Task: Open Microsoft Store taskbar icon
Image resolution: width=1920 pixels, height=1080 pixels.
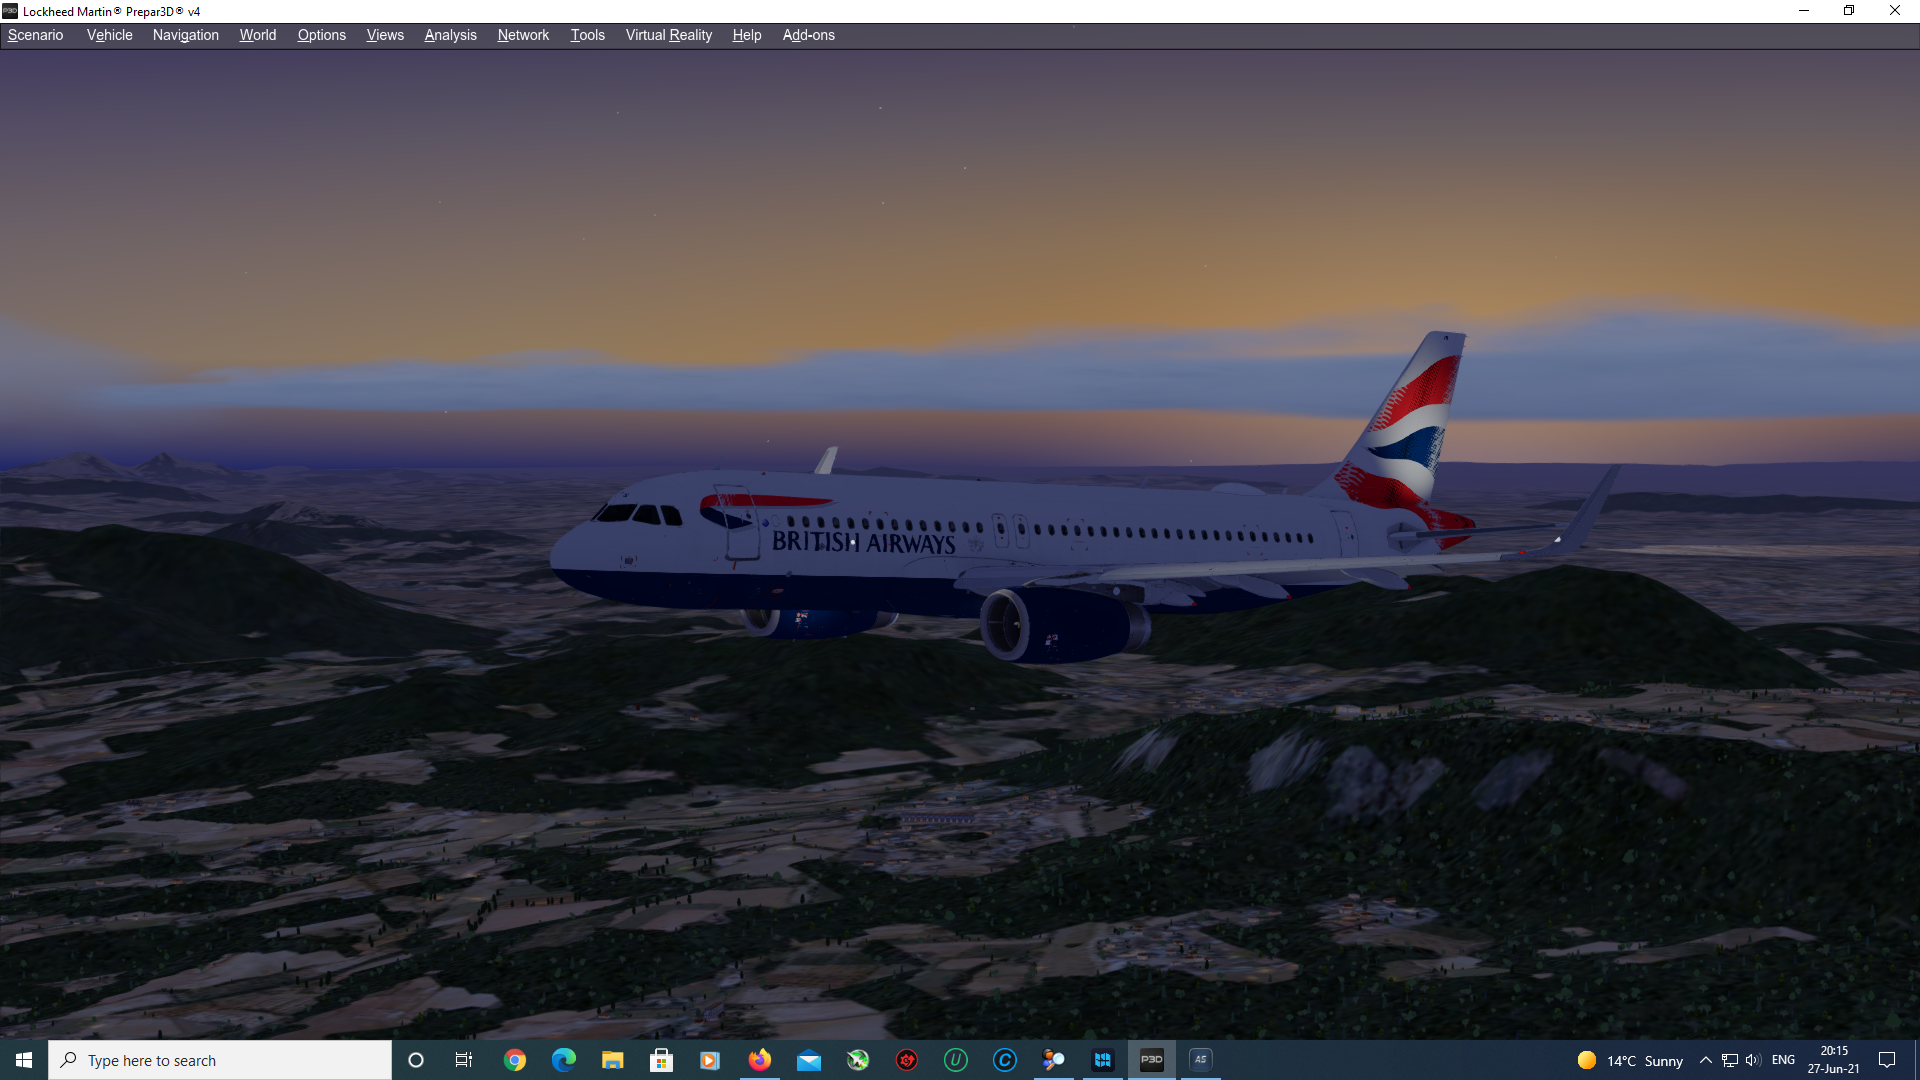Action: (x=661, y=1060)
